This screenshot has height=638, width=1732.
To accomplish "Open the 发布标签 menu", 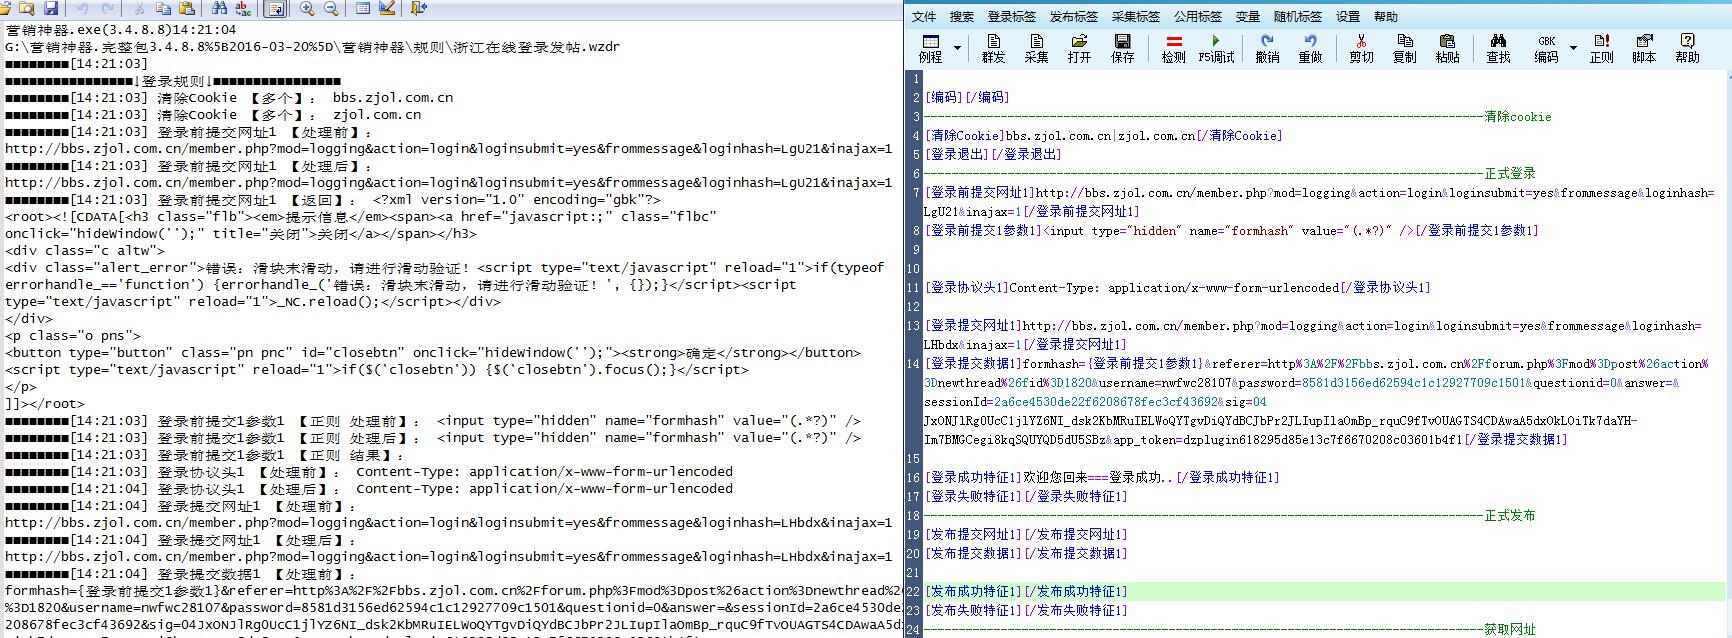I will [x=1073, y=16].
